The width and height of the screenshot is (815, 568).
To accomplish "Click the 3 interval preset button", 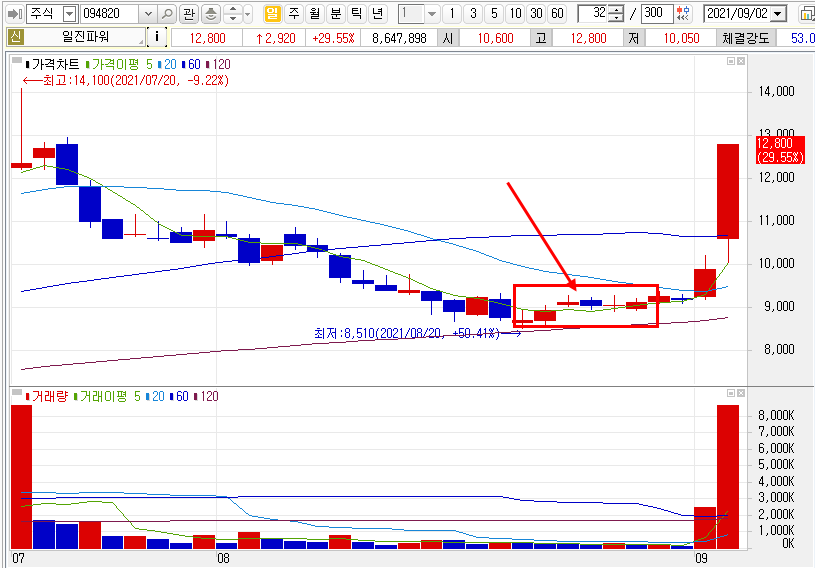I will click(x=473, y=14).
